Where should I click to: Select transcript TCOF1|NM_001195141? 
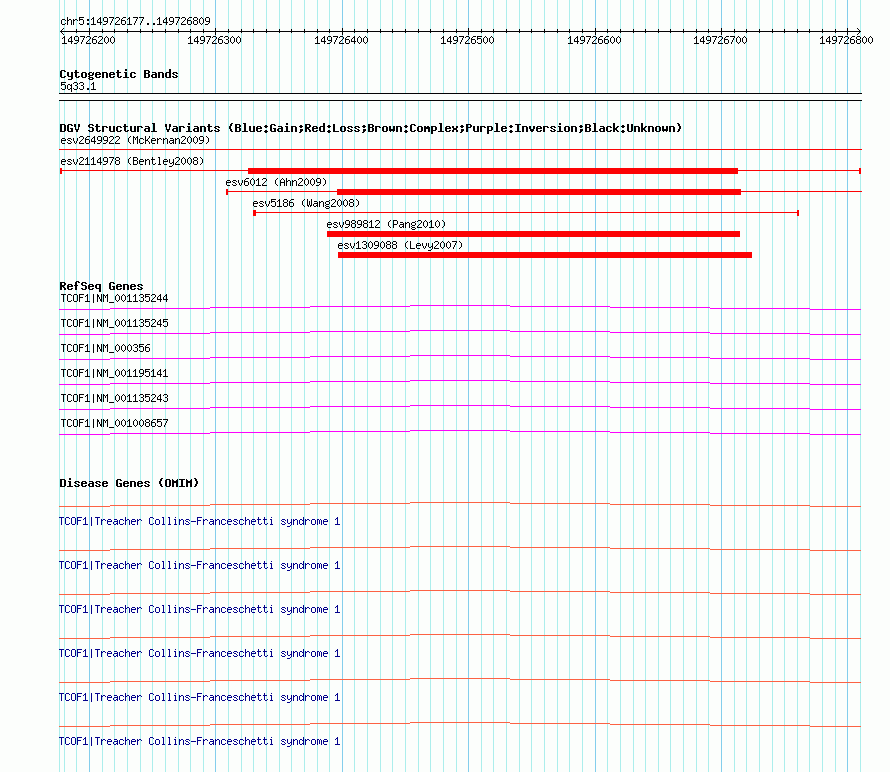(x=114, y=374)
